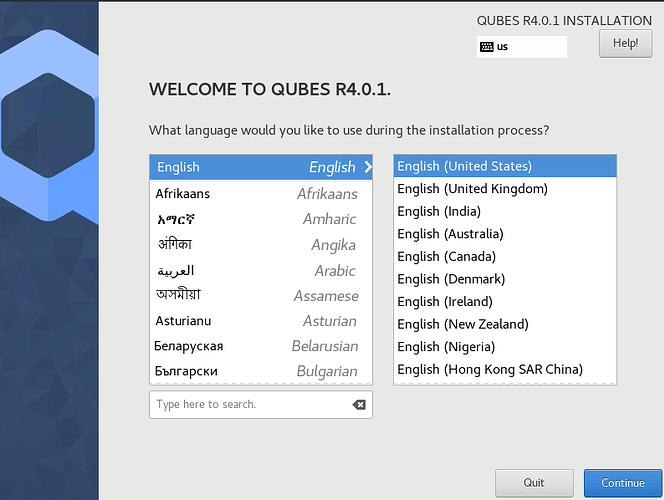This screenshot has height=500, width=664.
Task: Choose English (India) locale
Action: [505, 211]
